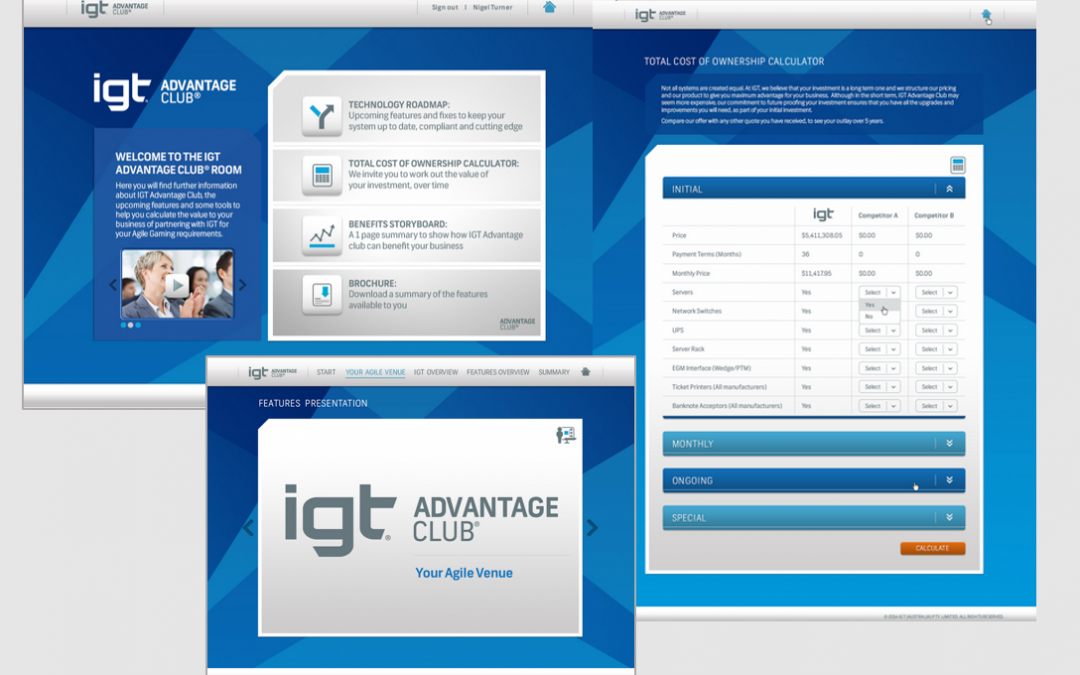Open Competitor B EGM Interface dropdown
The image size is (1080, 675).
[x=936, y=368]
